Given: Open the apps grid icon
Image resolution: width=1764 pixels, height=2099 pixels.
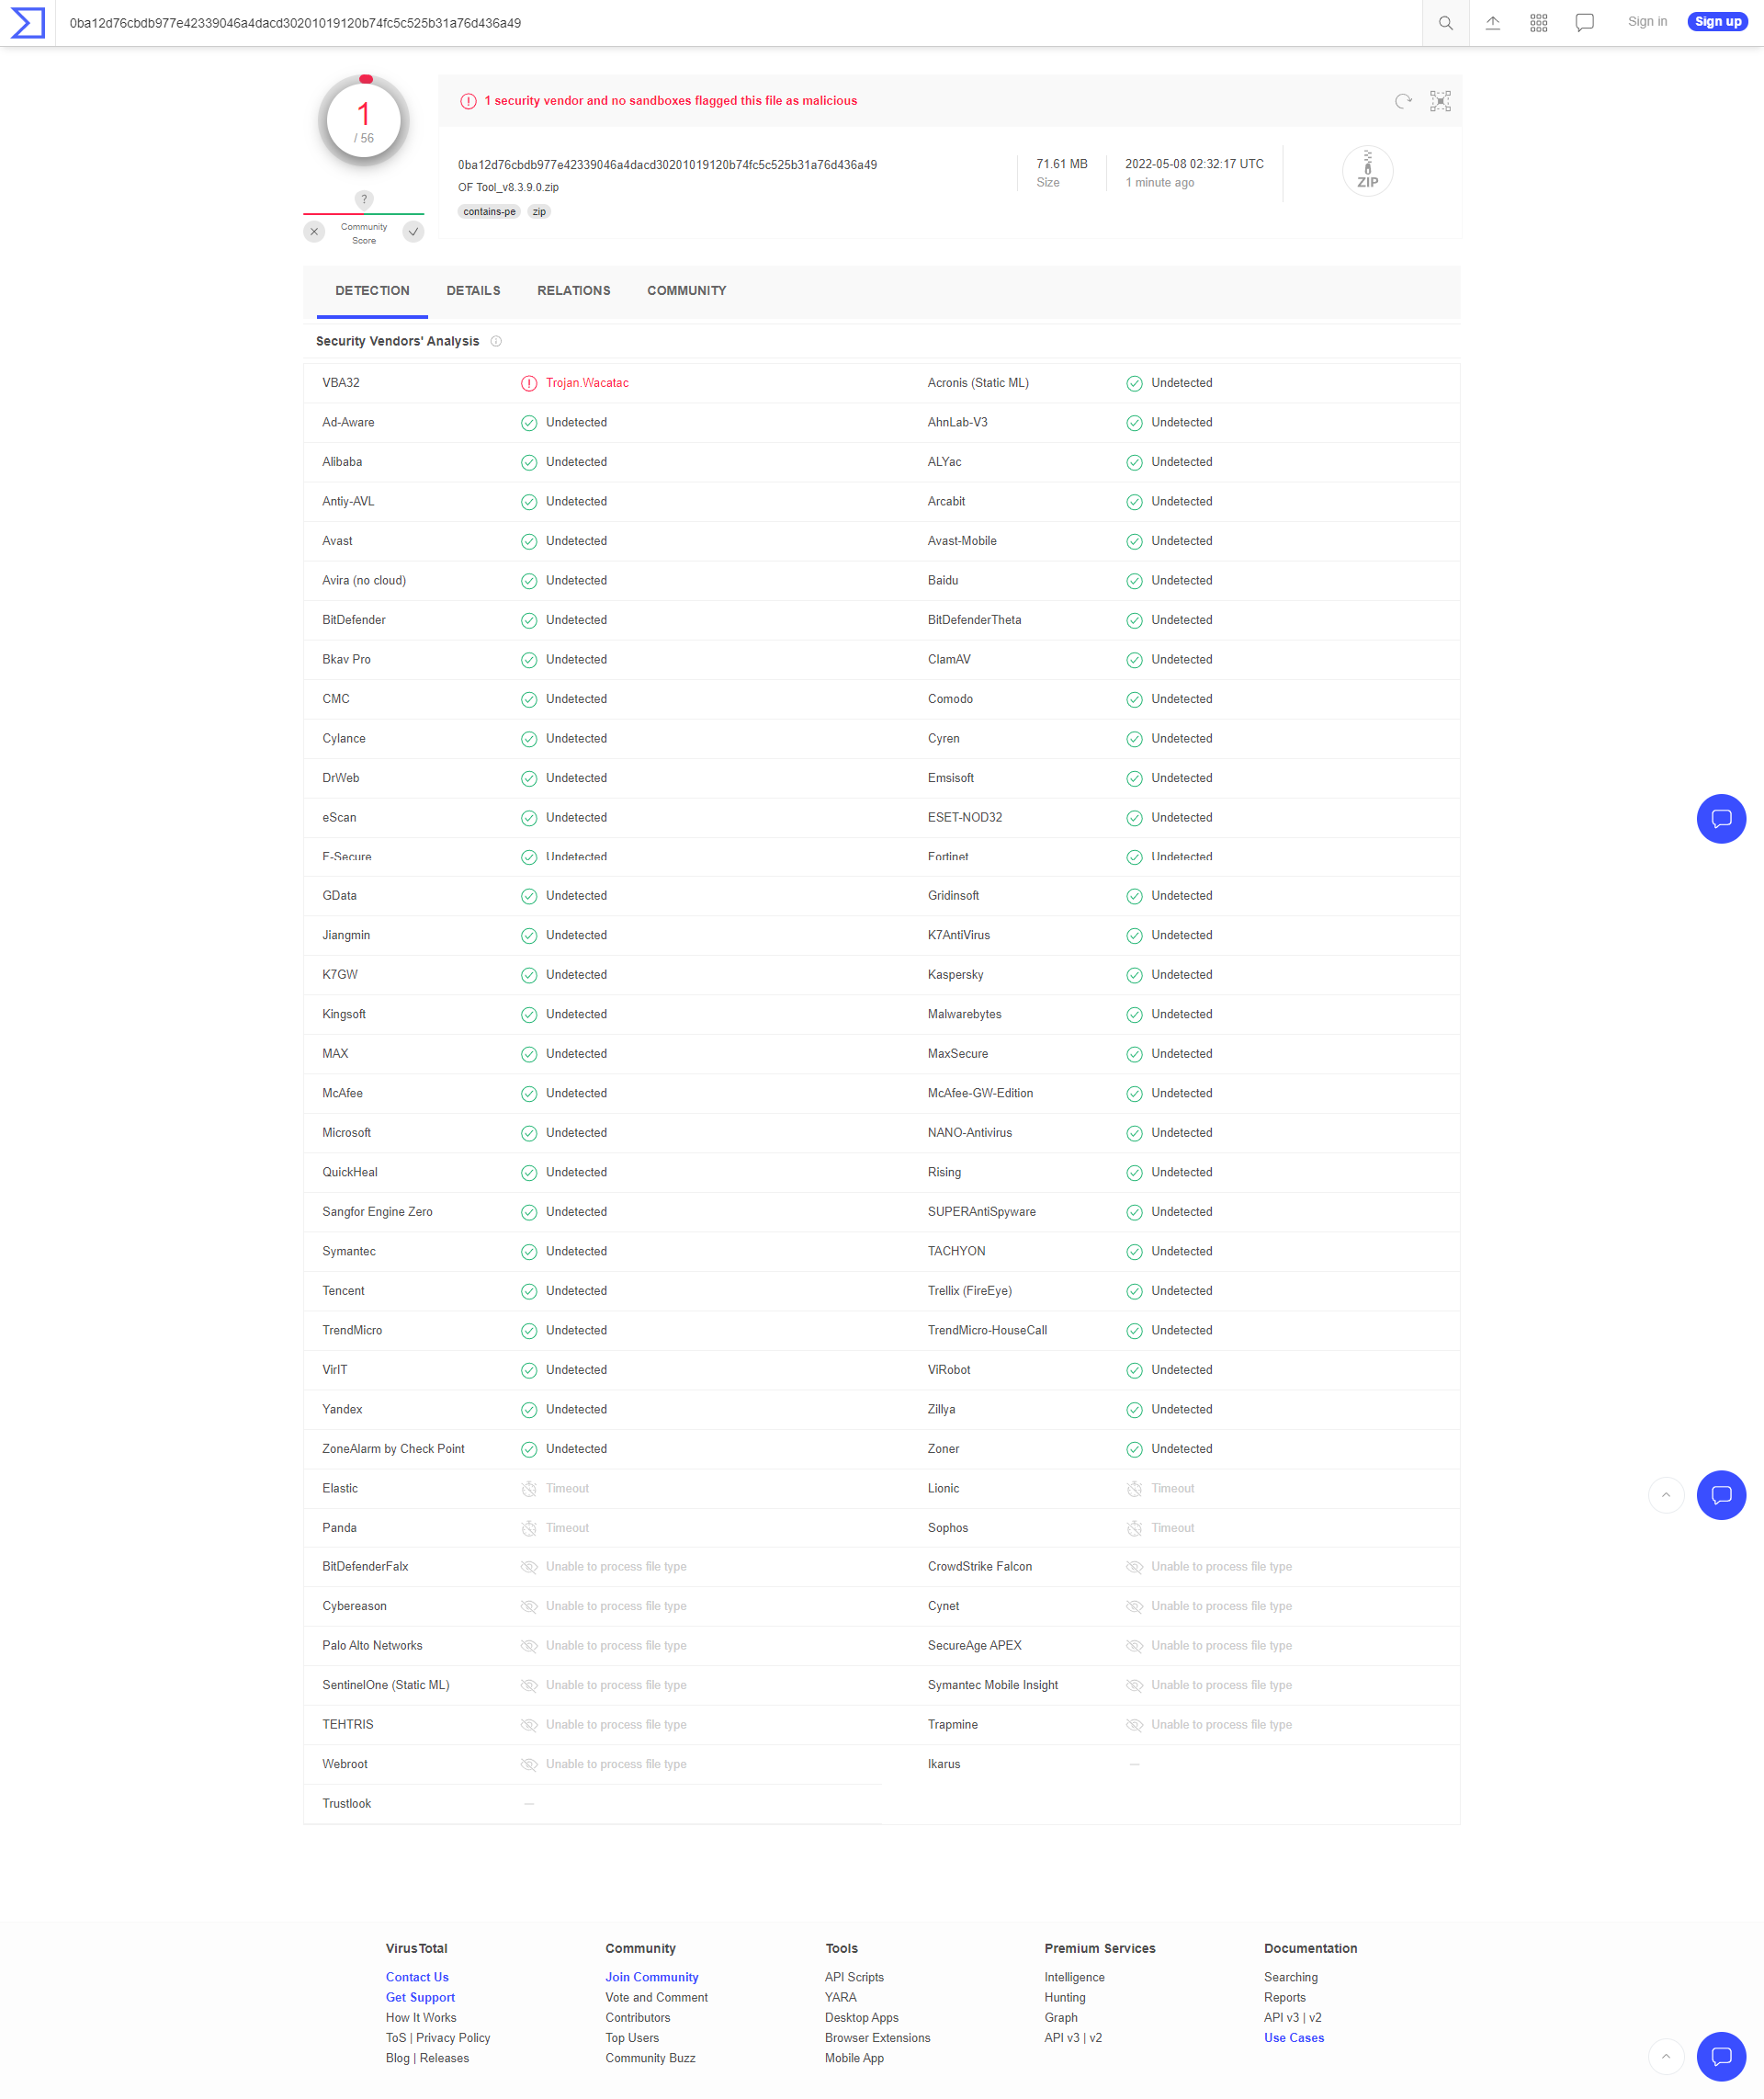Looking at the screenshot, I should click(x=1538, y=23).
